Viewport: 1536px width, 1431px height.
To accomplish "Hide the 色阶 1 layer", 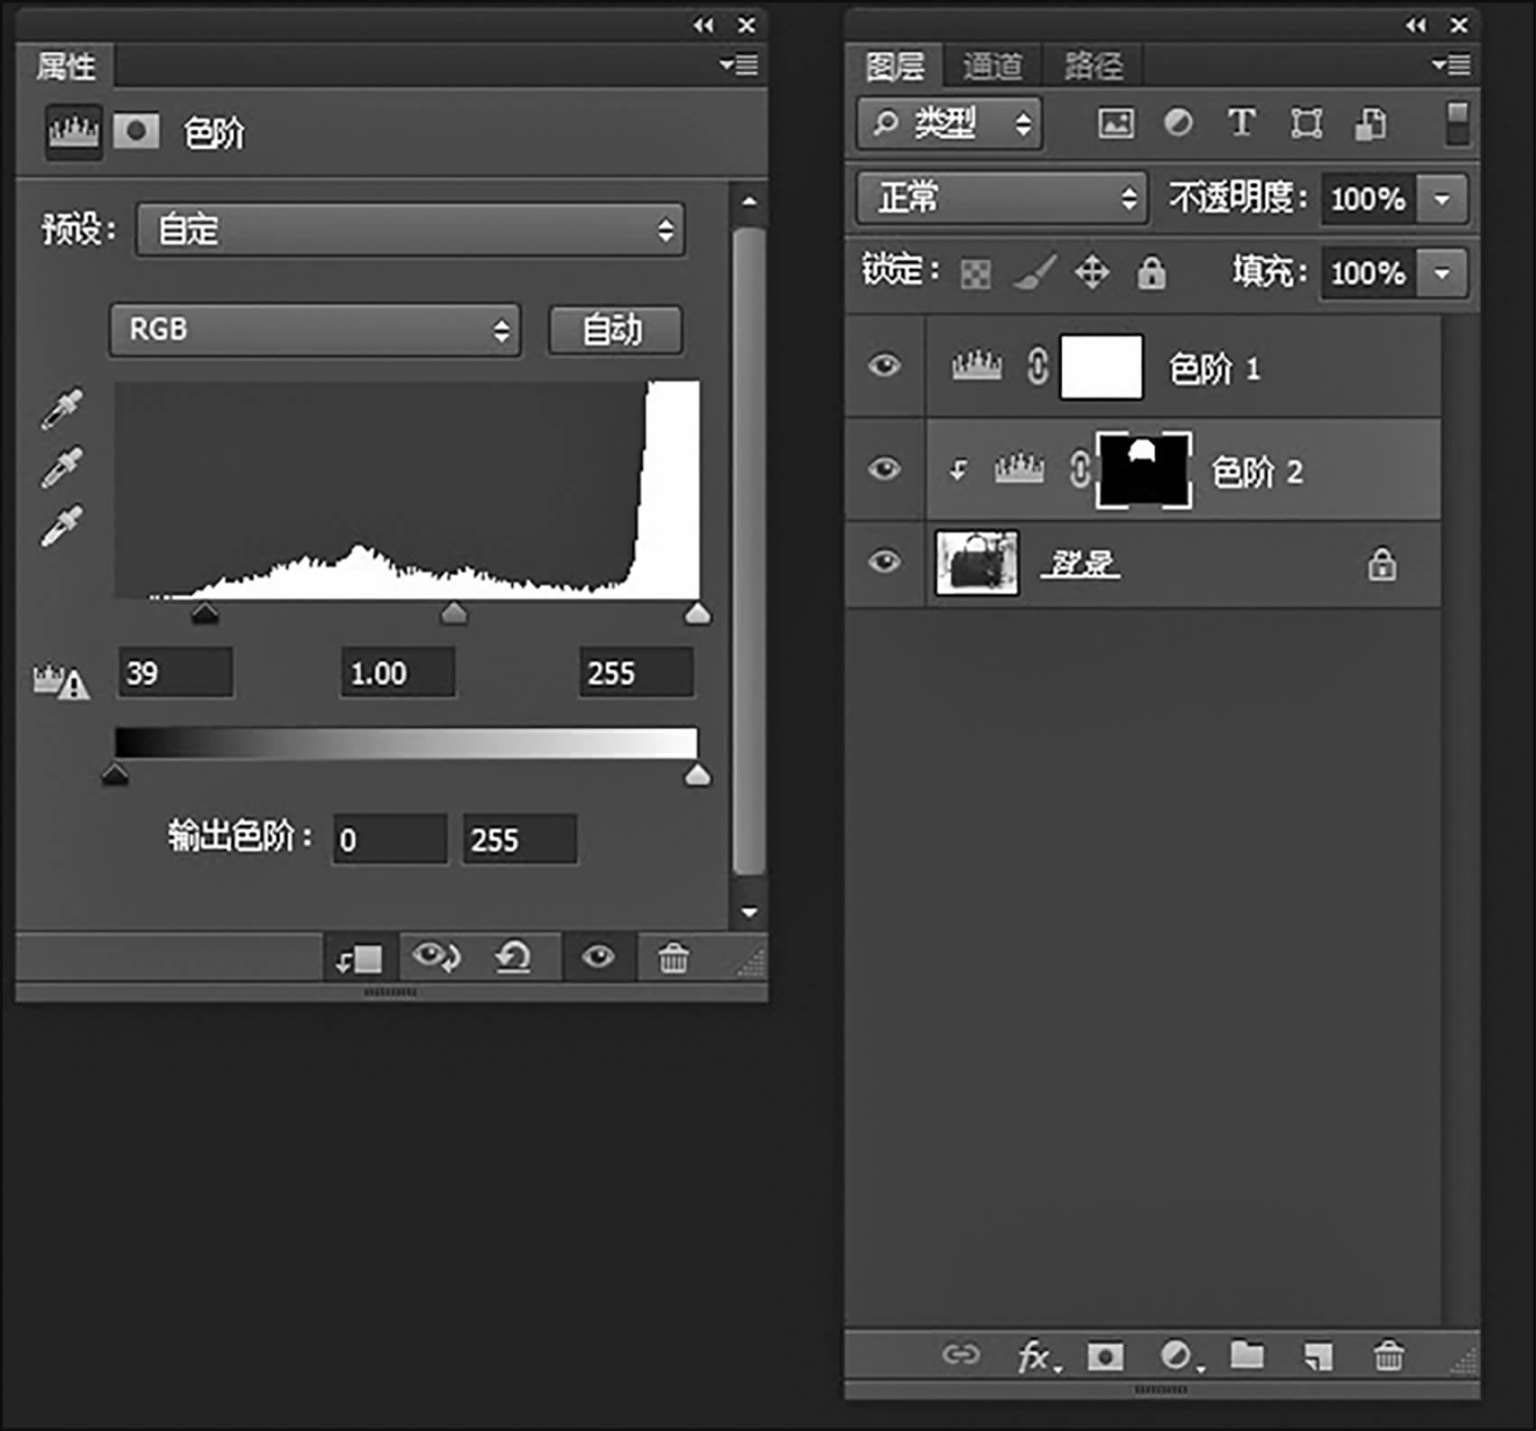I will (x=884, y=366).
